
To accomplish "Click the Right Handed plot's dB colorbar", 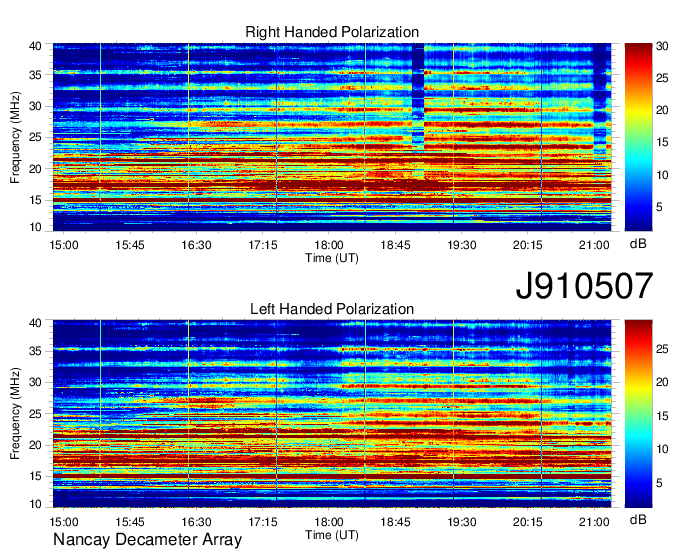I will [x=638, y=137].
